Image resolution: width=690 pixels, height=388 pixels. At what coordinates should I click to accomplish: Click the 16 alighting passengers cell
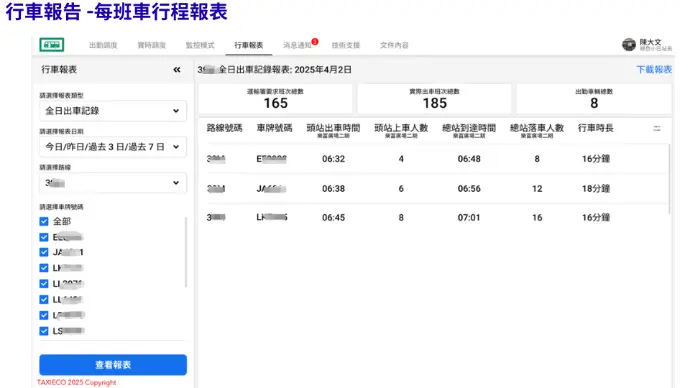[x=537, y=218]
